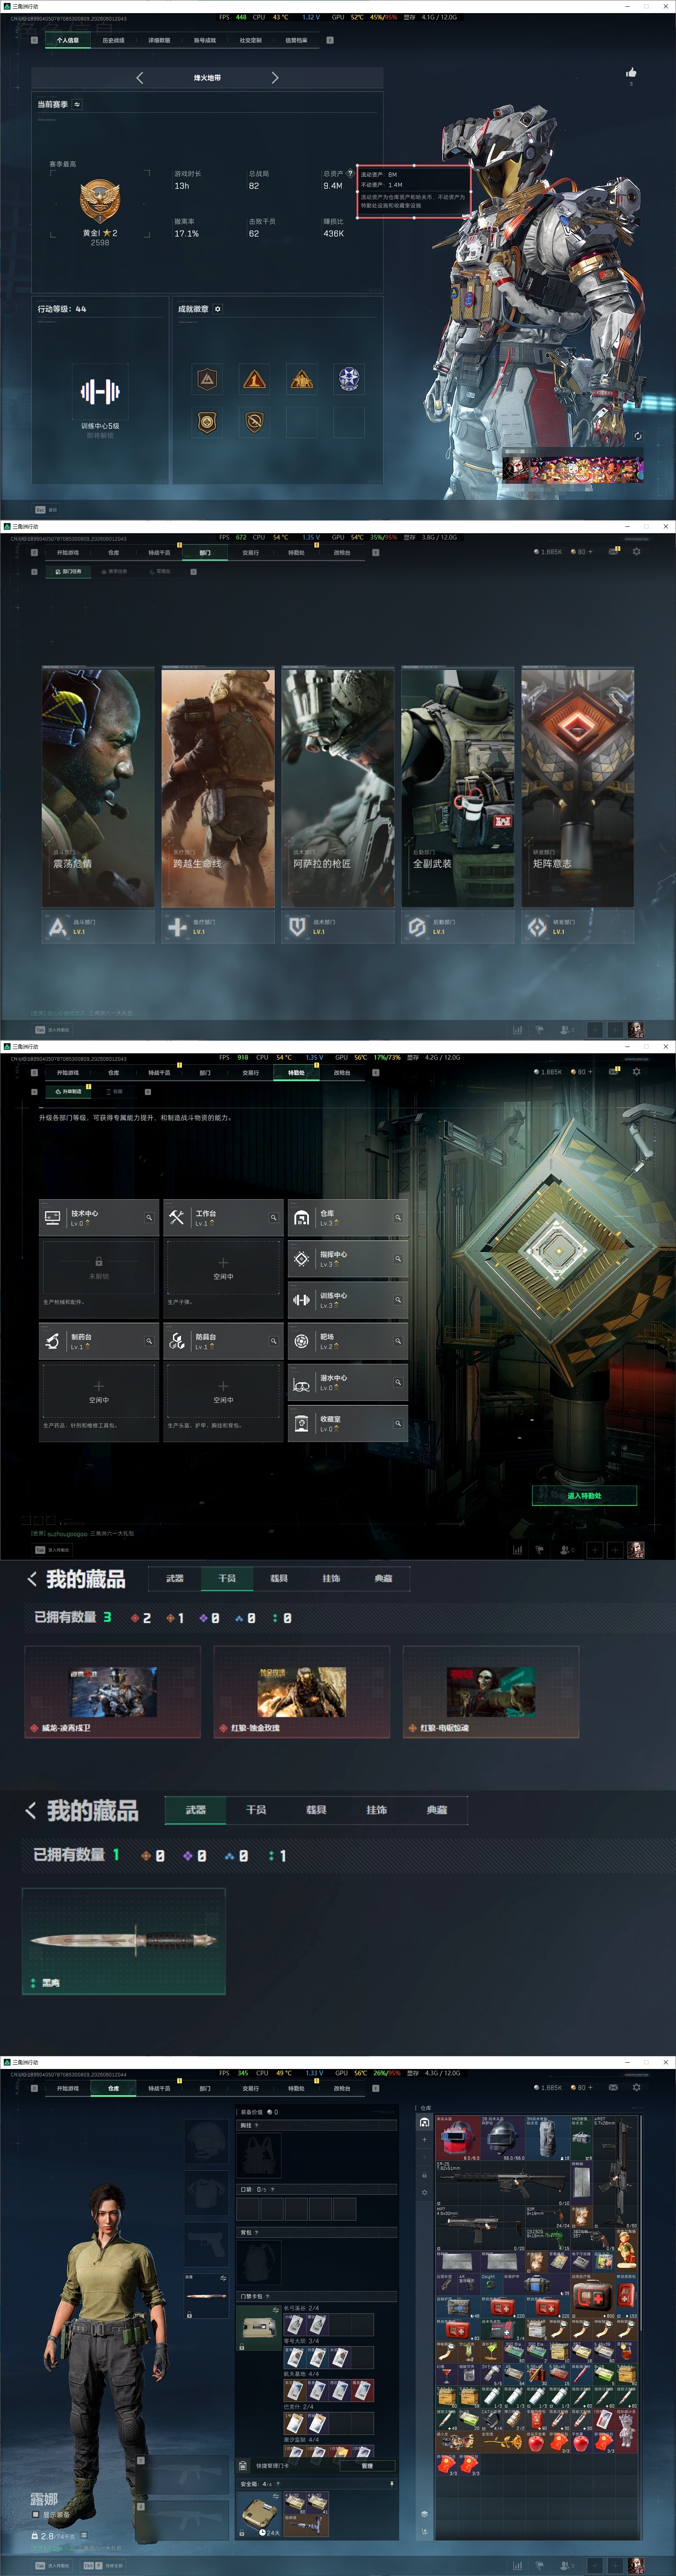Click the magnifier on the 靶场 row
676x2576 pixels.
(x=398, y=1341)
